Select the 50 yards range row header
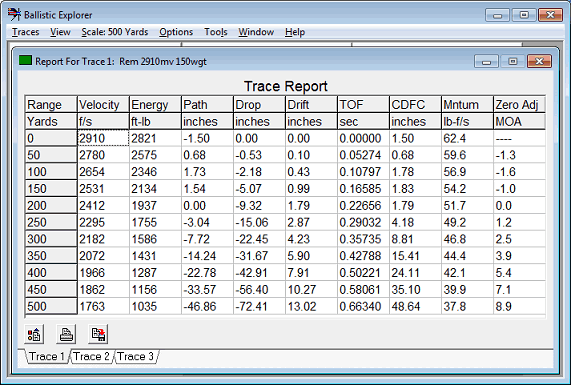571x385 pixels. (x=51, y=155)
